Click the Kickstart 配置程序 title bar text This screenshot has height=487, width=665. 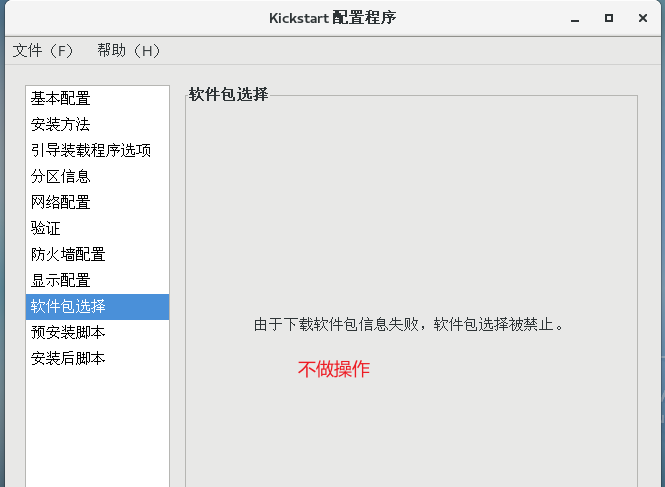coord(332,18)
